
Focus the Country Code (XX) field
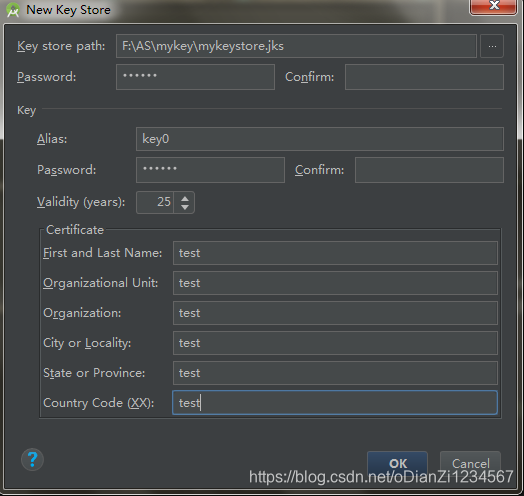coord(335,403)
